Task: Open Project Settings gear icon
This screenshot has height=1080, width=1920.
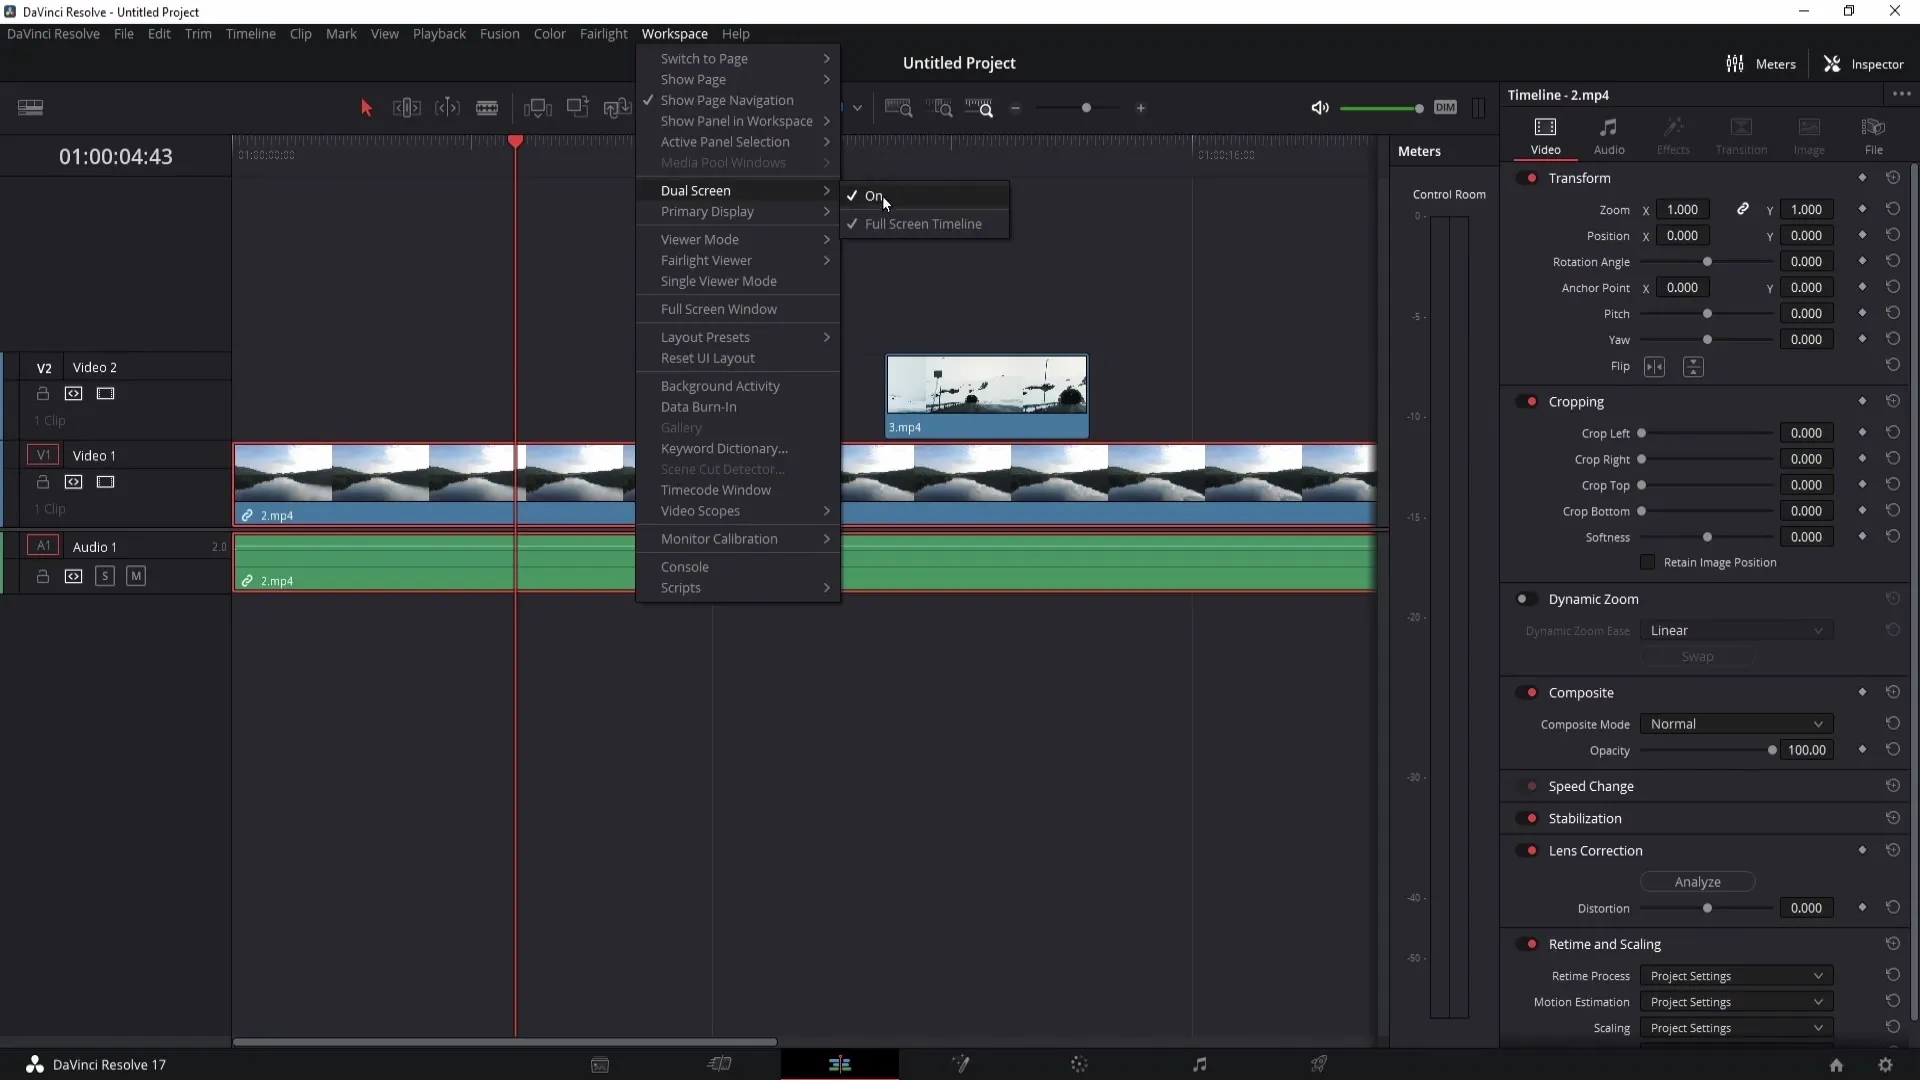Action: coord(1885,1065)
